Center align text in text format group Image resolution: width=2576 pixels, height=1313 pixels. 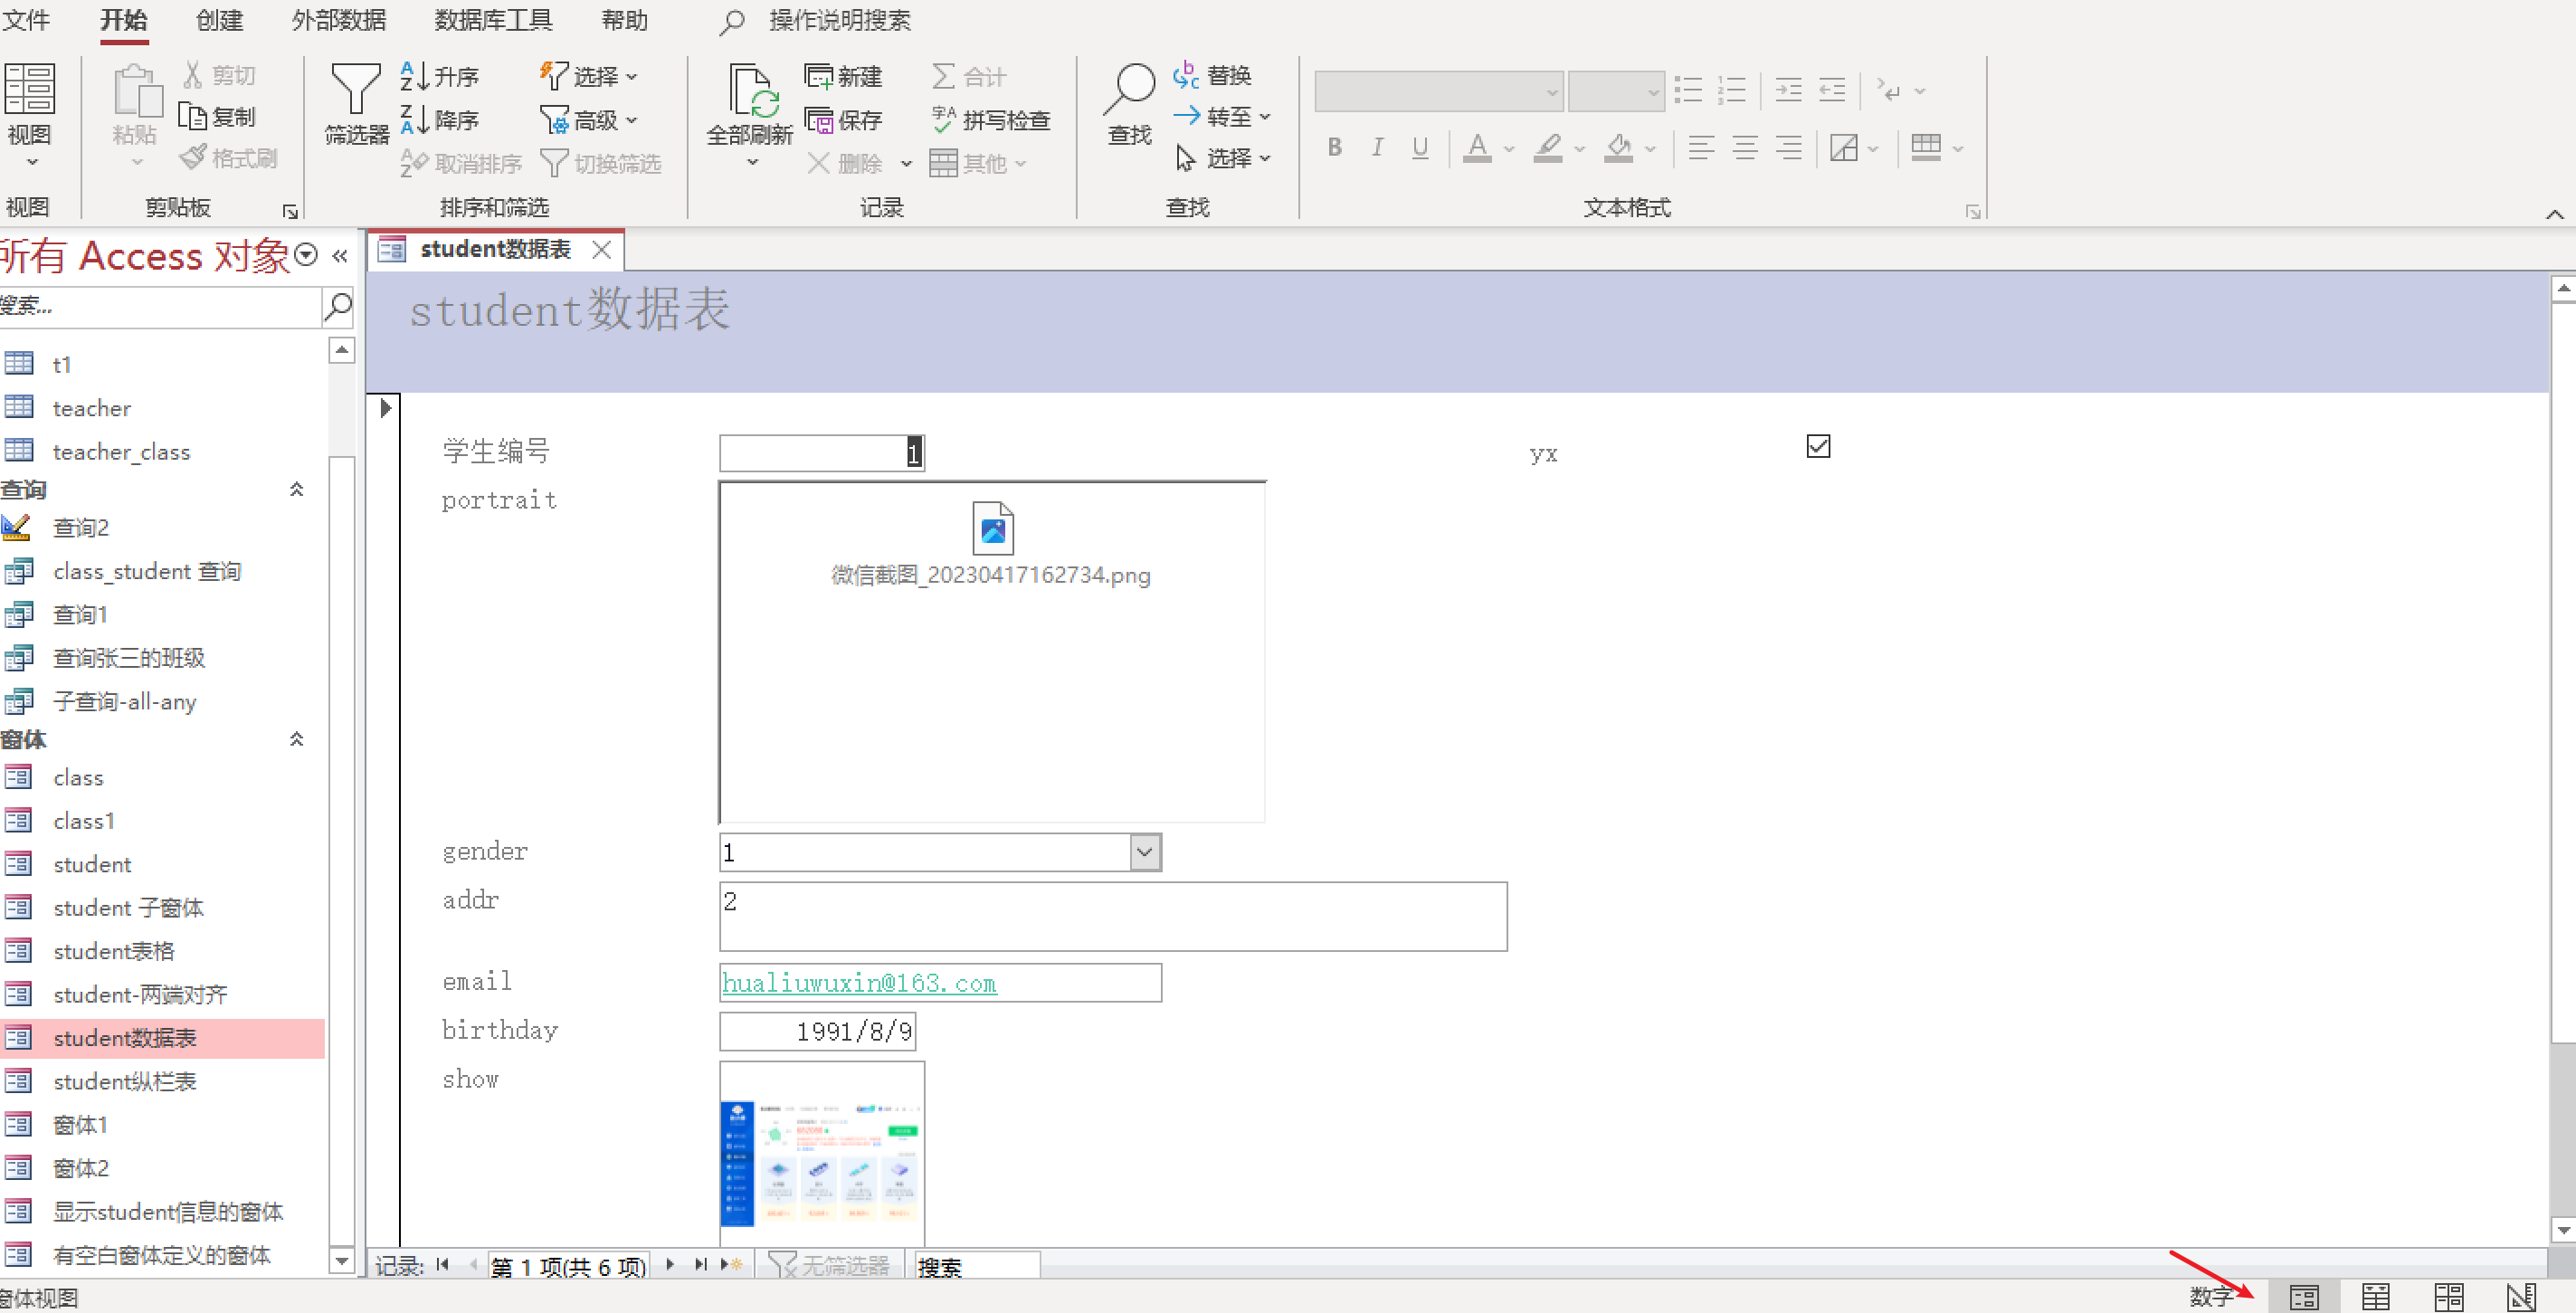point(1745,148)
